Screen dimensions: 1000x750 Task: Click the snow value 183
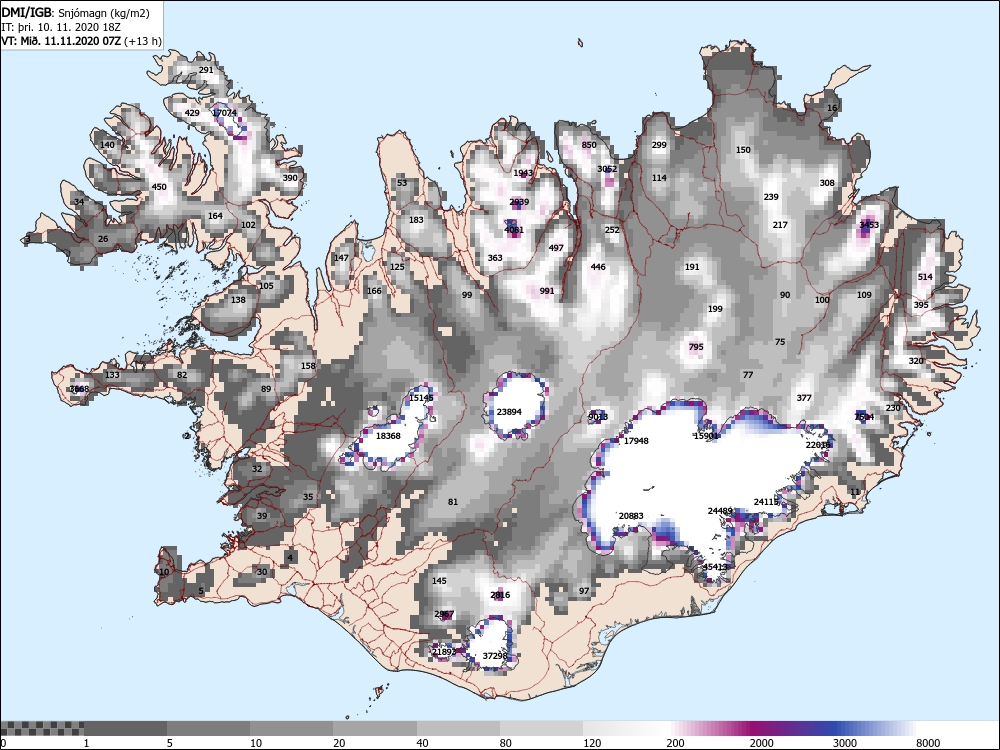pyautogui.click(x=416, y=220)
